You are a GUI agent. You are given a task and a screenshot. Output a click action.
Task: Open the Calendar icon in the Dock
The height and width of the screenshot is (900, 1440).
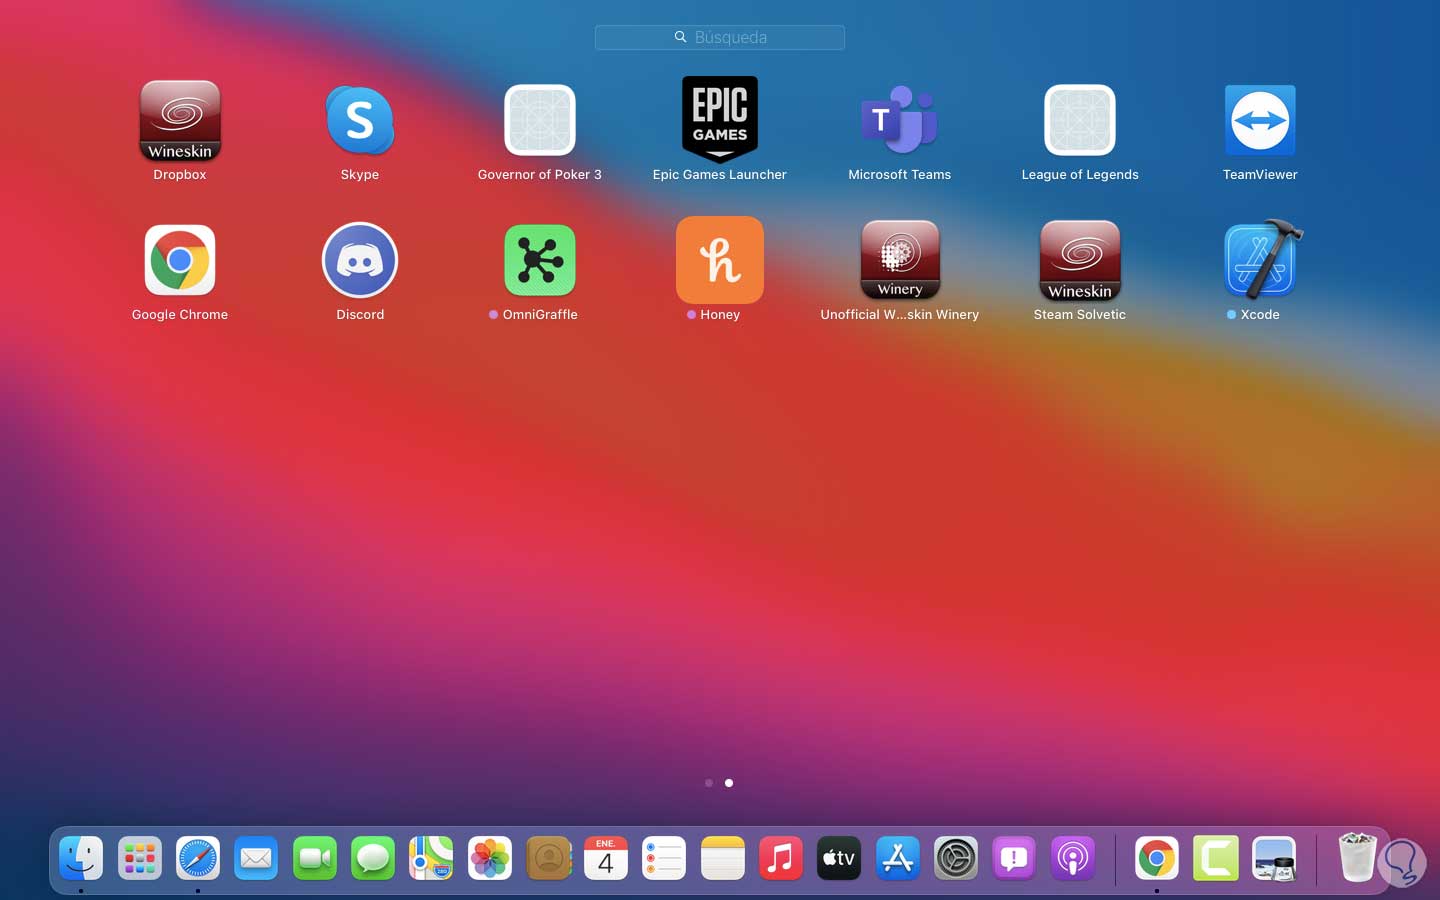[x=606, y=858]
